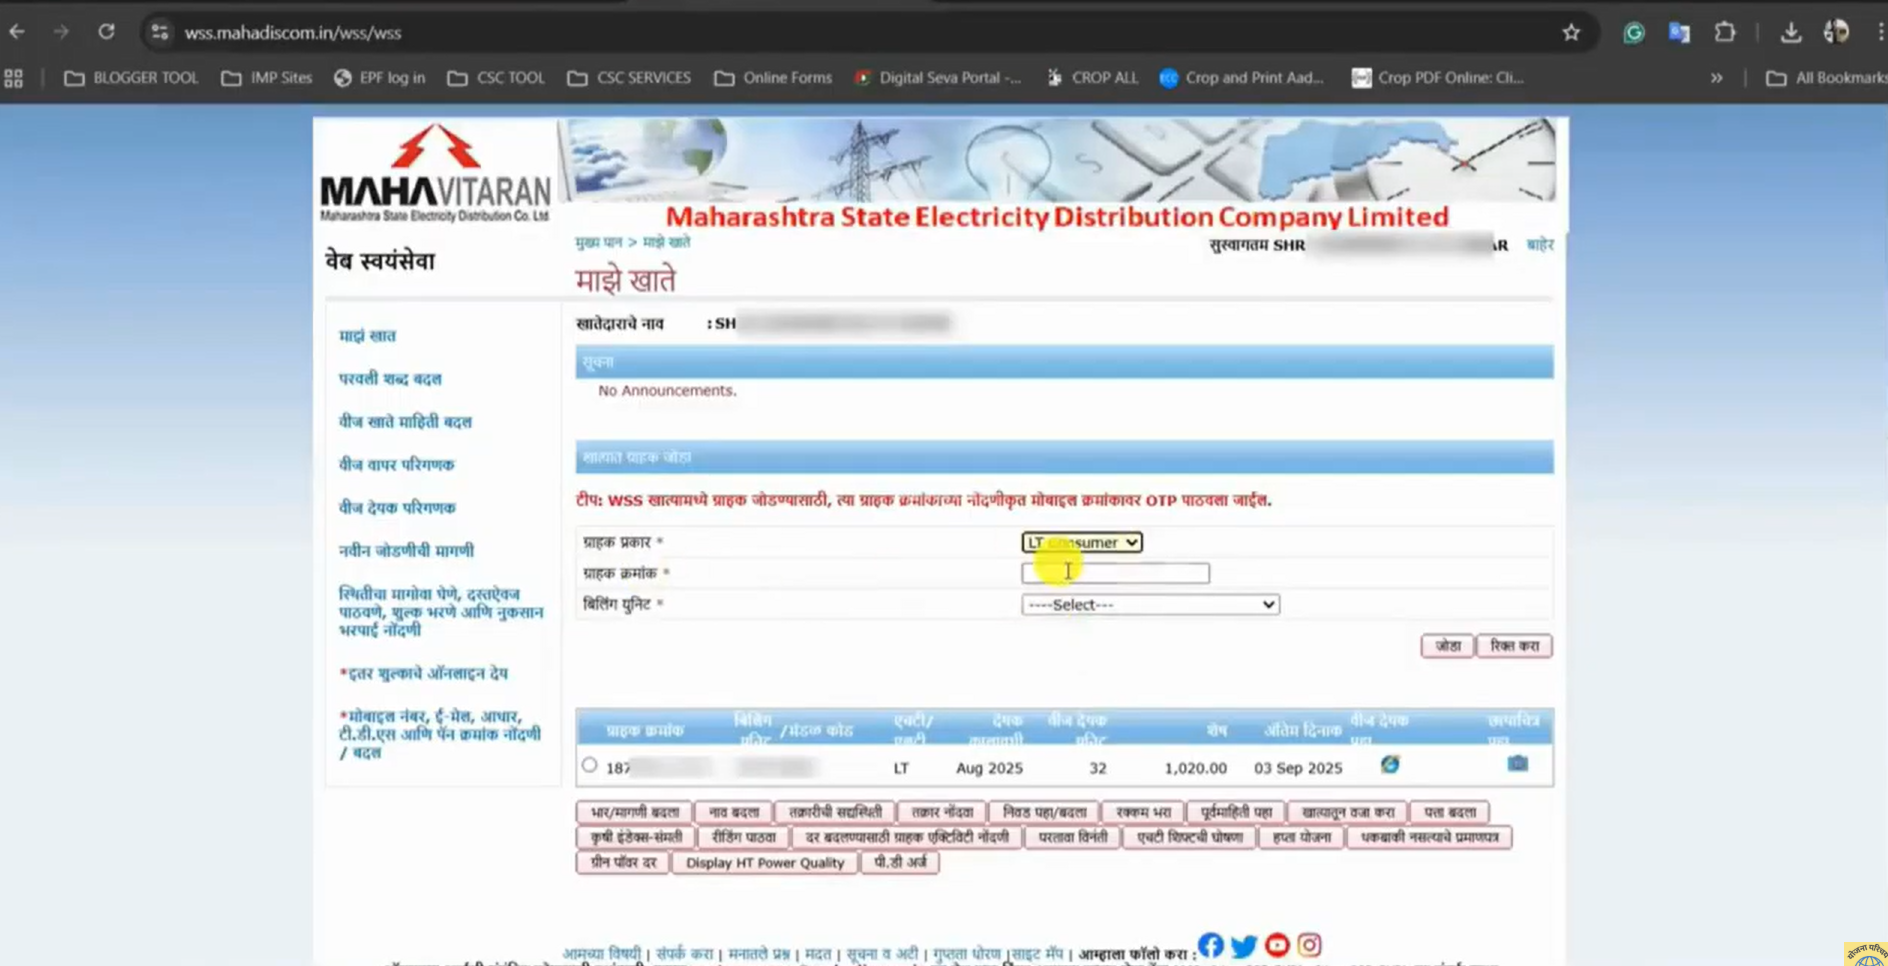This screenshot has width=1888, height=966.
Task: Click the Google Translate extension icon
Action: 1679,32
